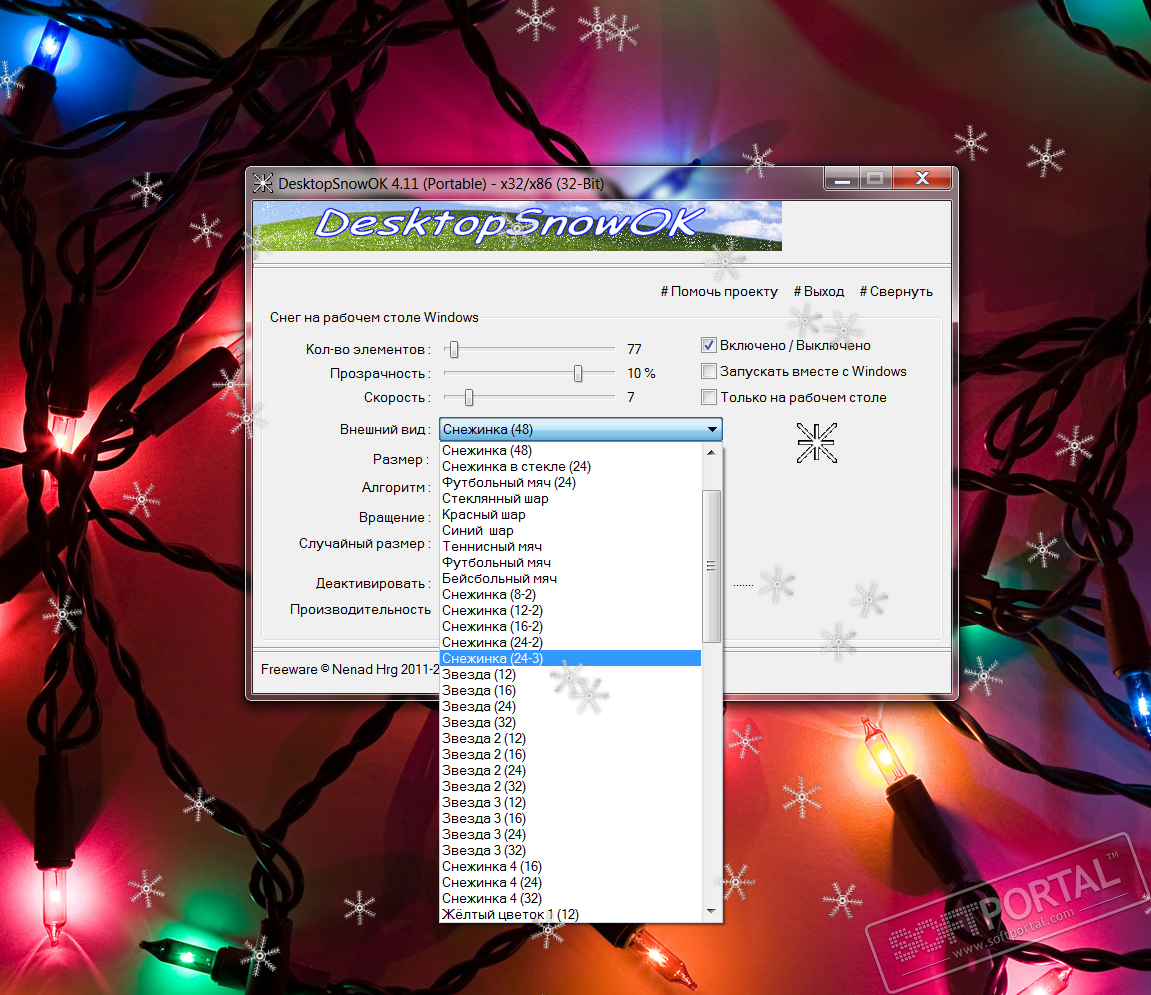Screen dimensions: 1151x995
Task: Click the DesktopSnowOK title bar snowflake icon
Action: pyautogui.click(x=263, y=183)
